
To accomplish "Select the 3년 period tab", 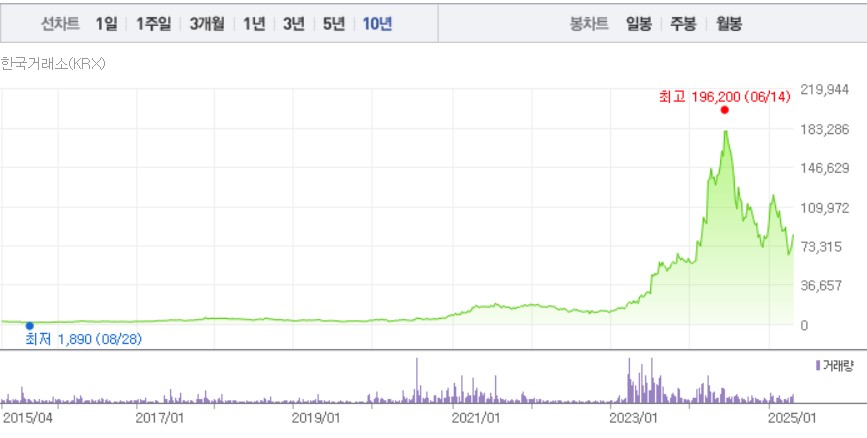I will click(294, 24).
